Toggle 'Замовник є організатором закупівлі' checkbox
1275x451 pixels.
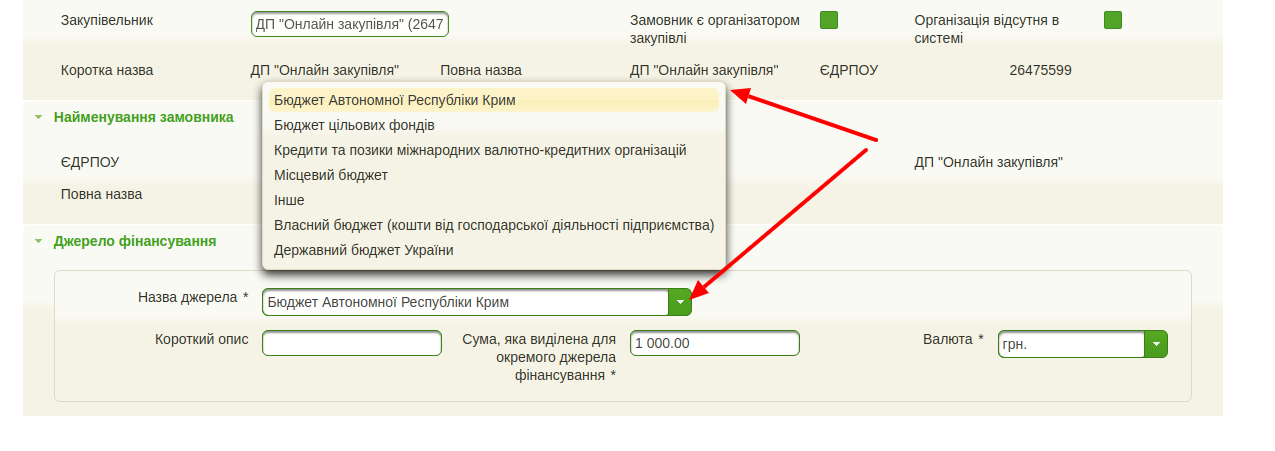[x=829, y=20]
